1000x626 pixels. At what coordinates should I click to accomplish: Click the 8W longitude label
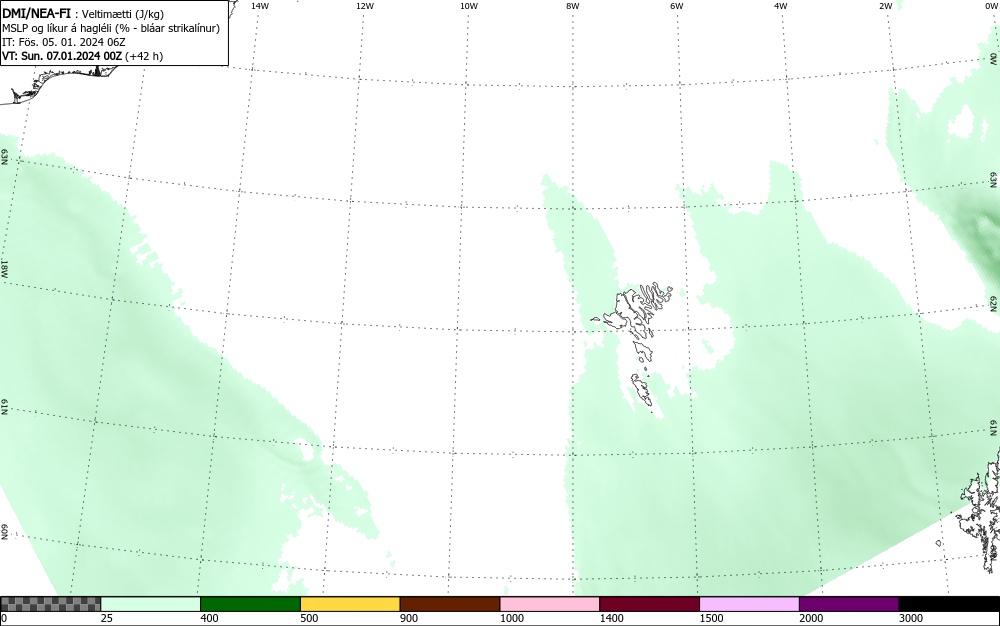(573, 6)
